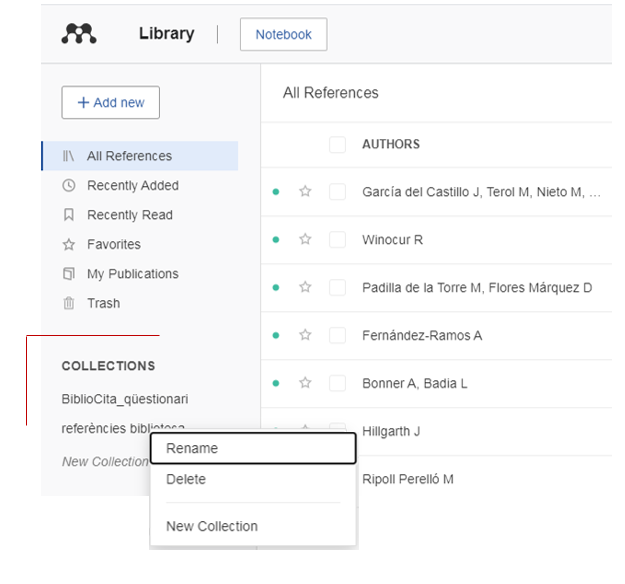Open the Bonner A, Badia L reference

pos(415,383)
